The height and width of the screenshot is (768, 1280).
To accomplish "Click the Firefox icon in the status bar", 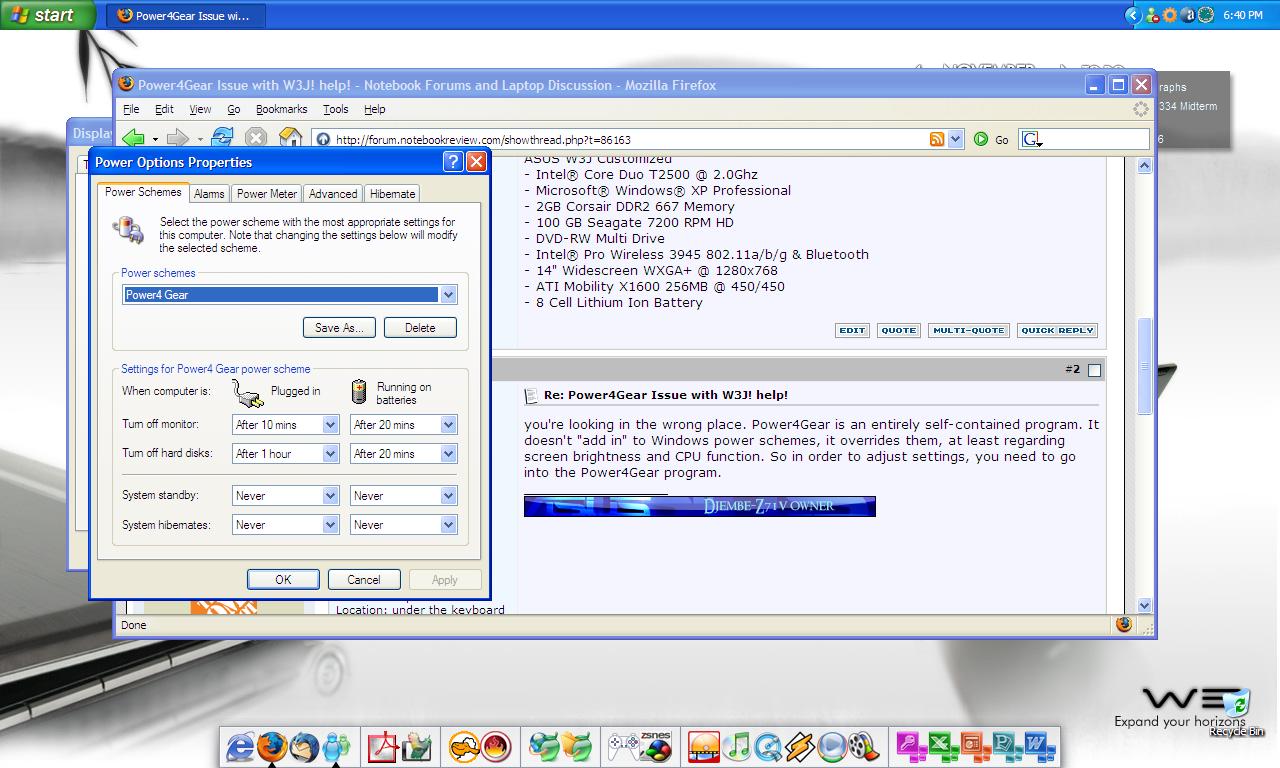I will pyautogui.click(x=1124, y=624).
